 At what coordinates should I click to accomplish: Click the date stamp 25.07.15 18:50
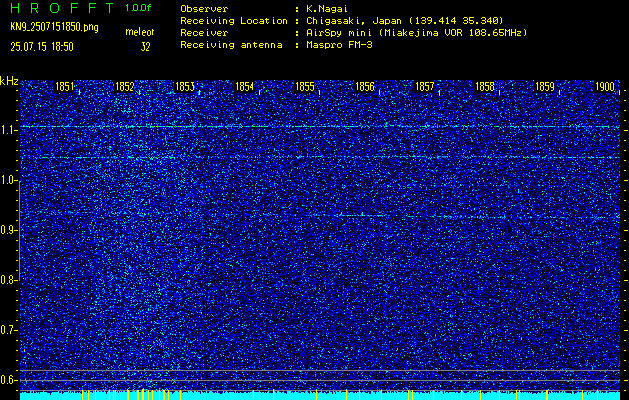coord(42,47)
